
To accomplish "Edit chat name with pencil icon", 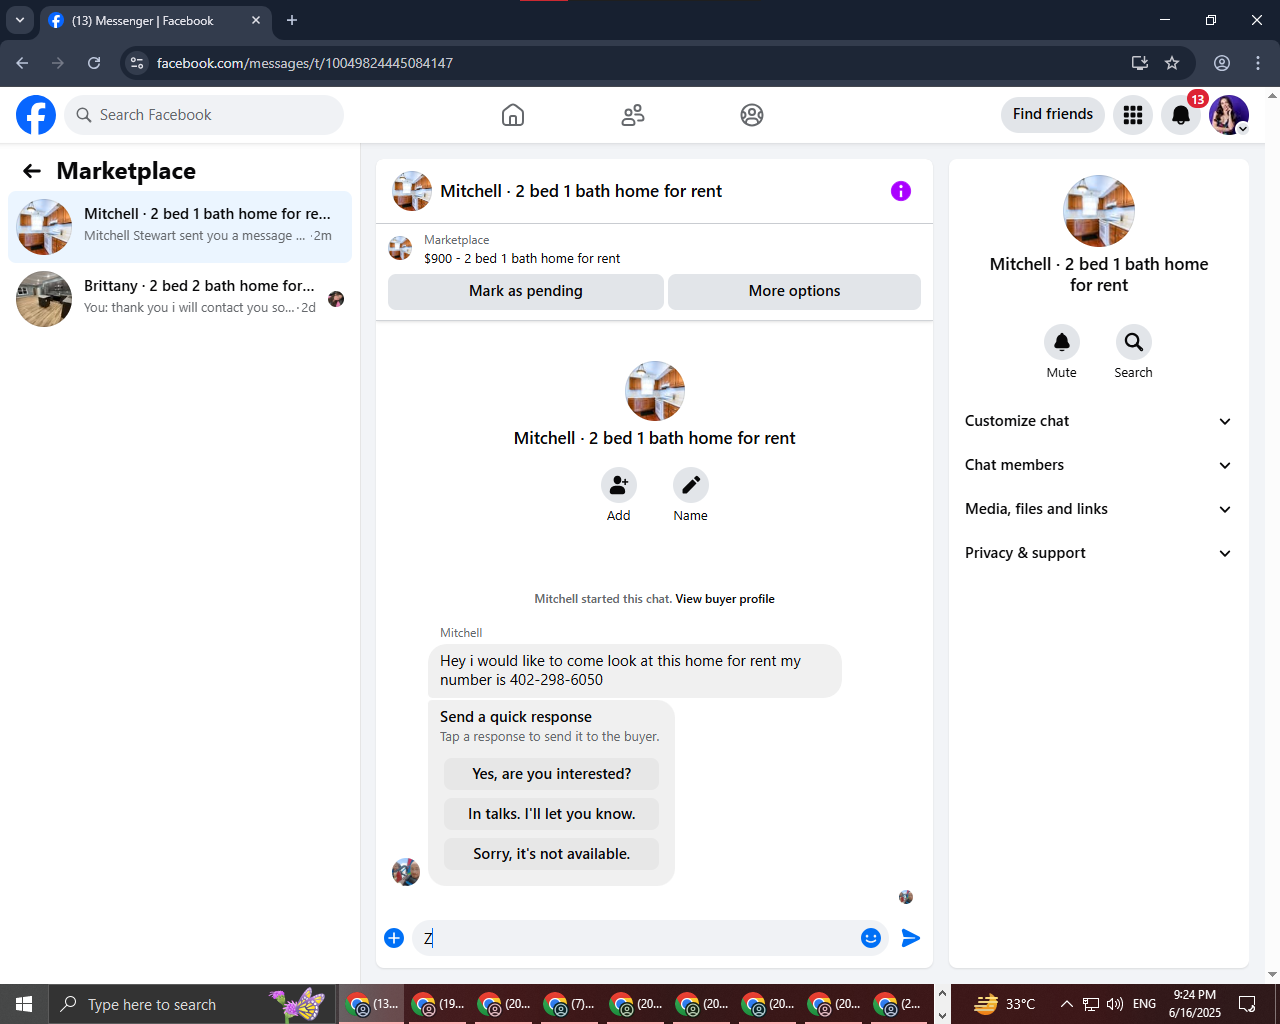I will pos(691,485).
